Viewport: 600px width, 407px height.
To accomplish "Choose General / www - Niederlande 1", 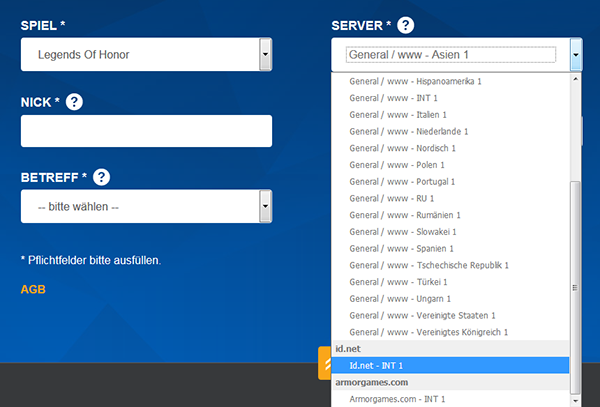I will click(451, 132).
